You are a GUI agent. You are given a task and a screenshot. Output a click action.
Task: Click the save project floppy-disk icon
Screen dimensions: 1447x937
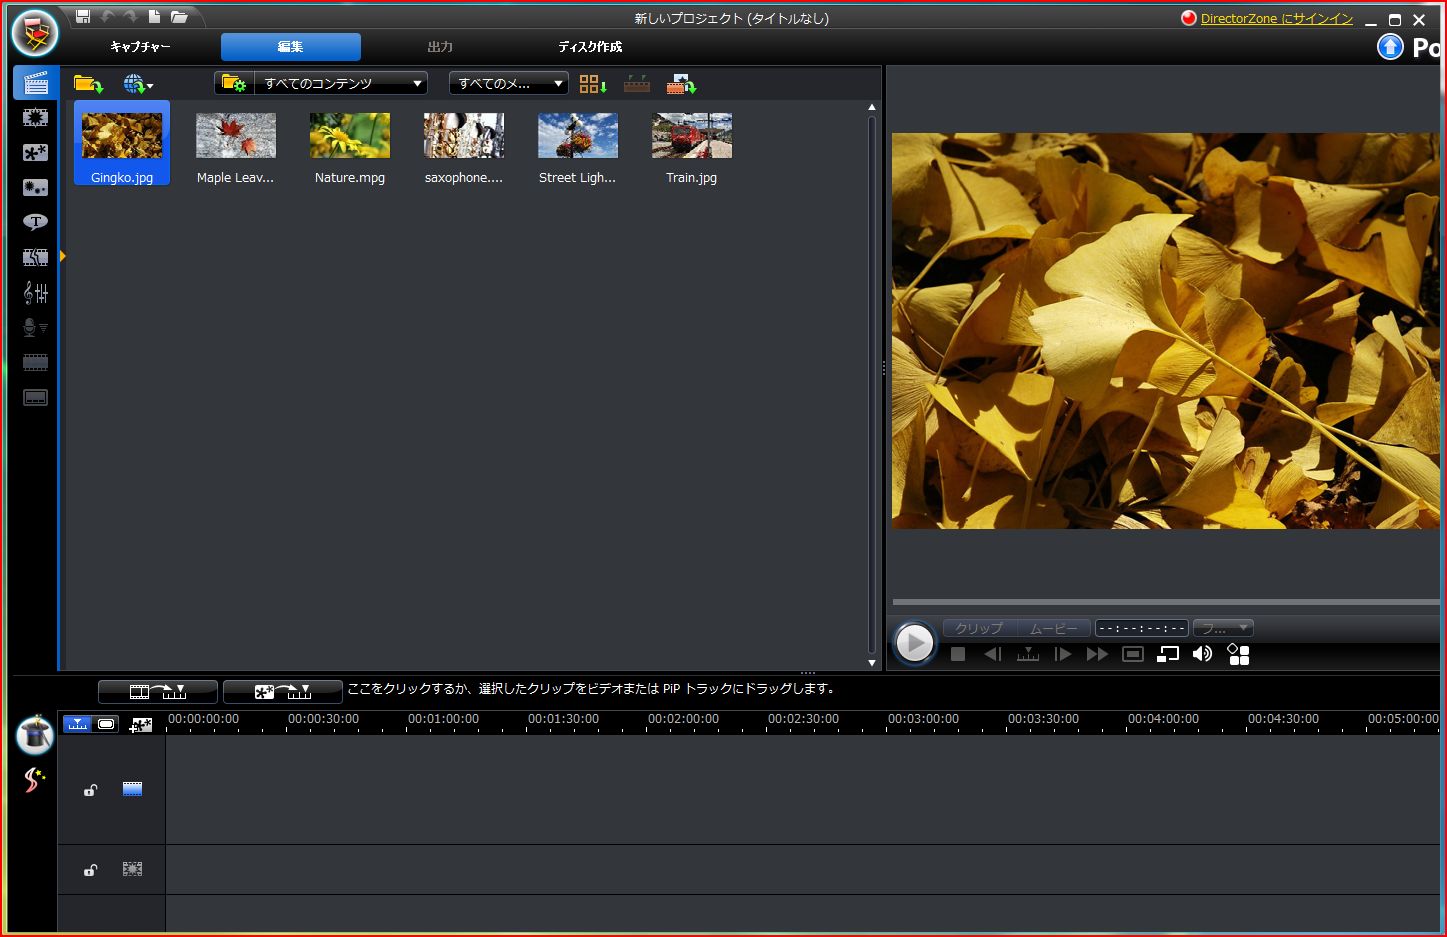(83, 17)
